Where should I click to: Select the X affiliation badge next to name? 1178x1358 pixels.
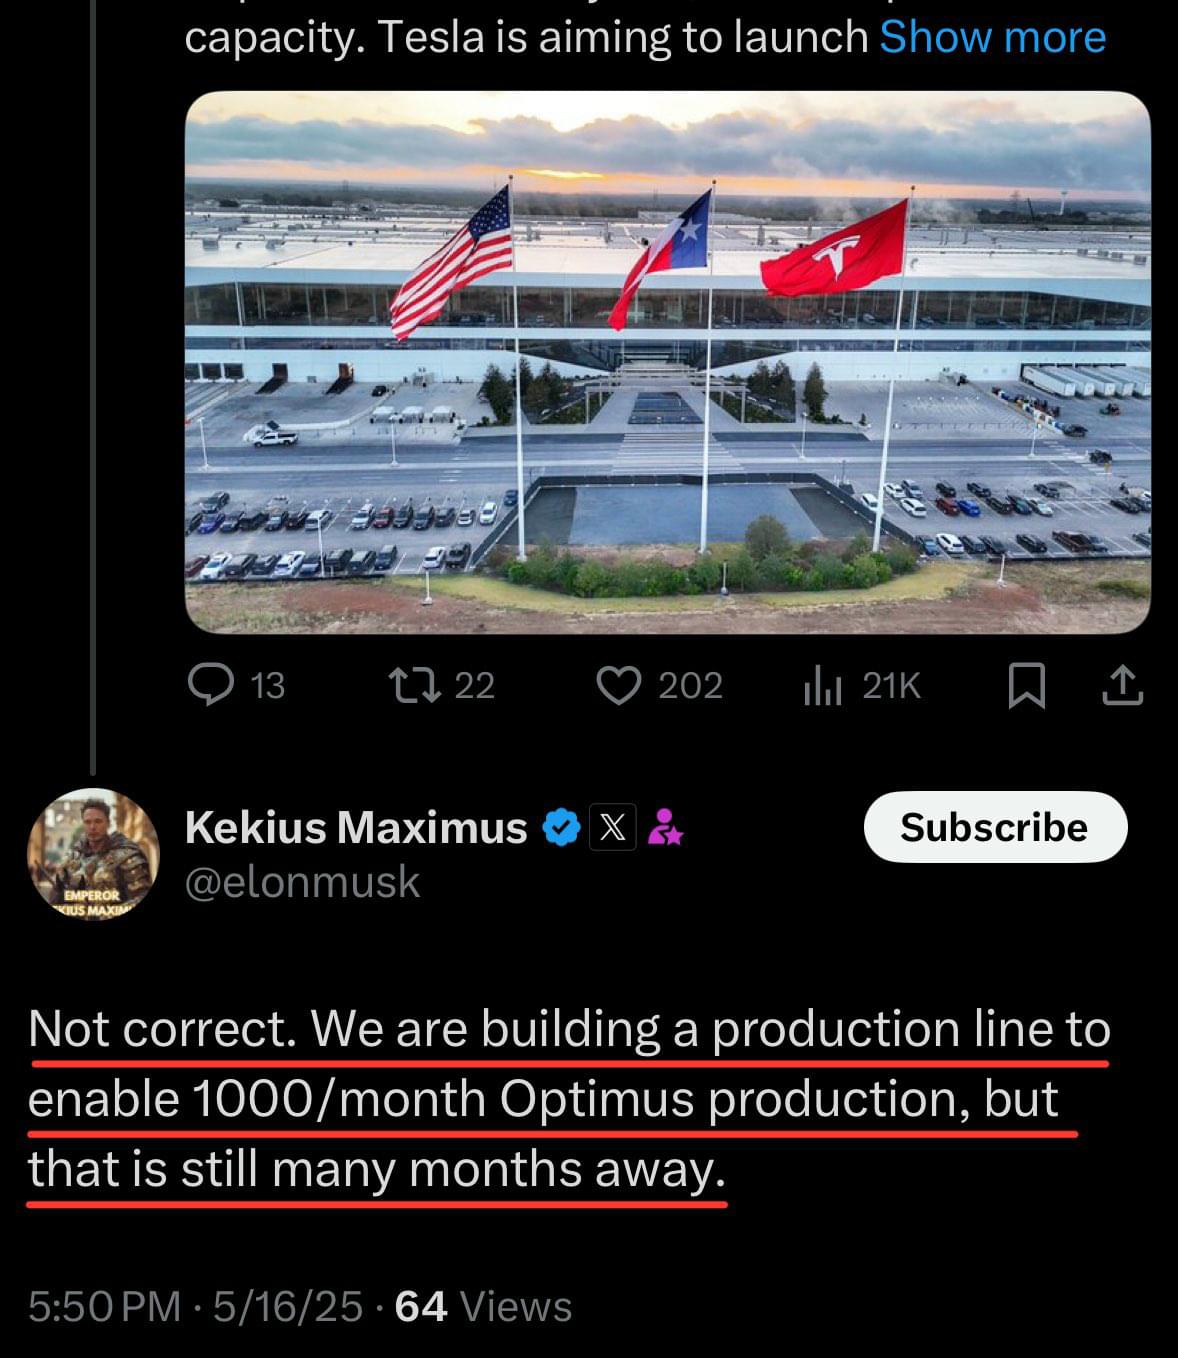(613, 826)
